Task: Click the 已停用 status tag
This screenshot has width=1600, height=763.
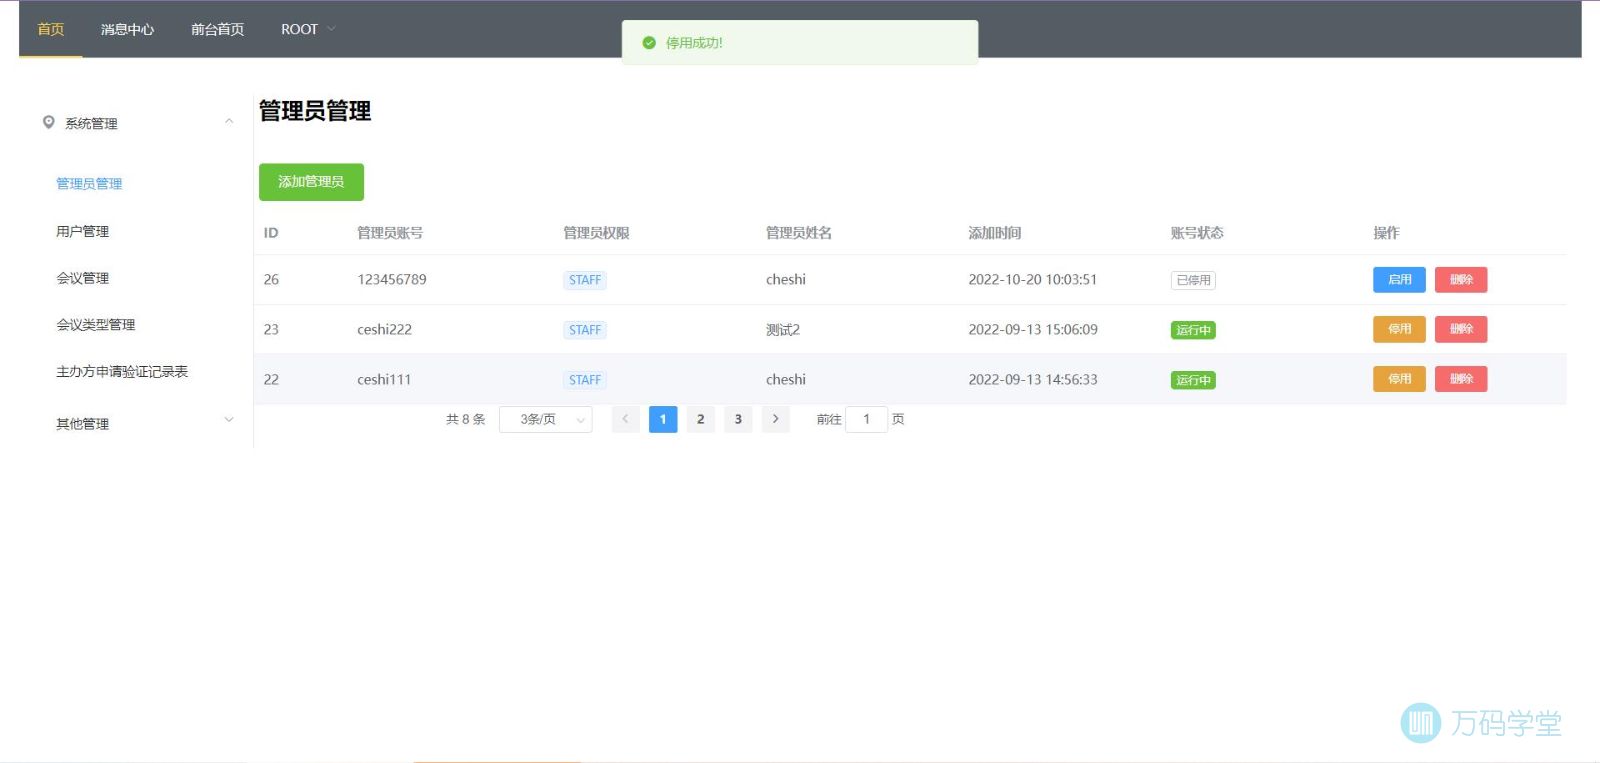Action: tap(1193, 280)
